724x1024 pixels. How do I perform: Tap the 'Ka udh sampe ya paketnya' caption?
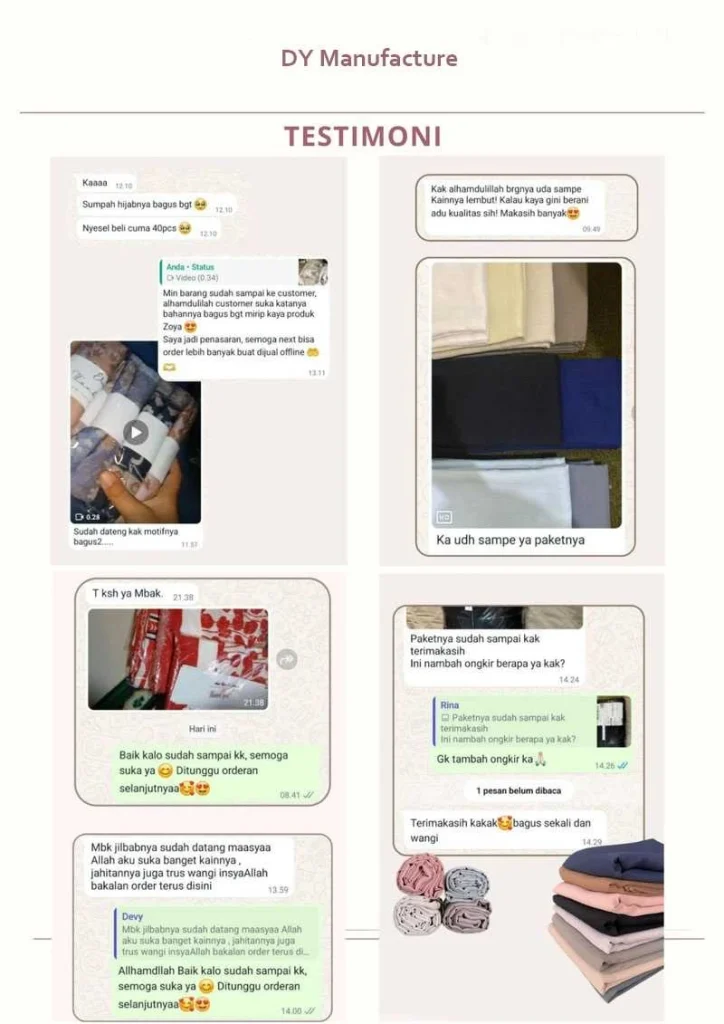coord(511,540)
